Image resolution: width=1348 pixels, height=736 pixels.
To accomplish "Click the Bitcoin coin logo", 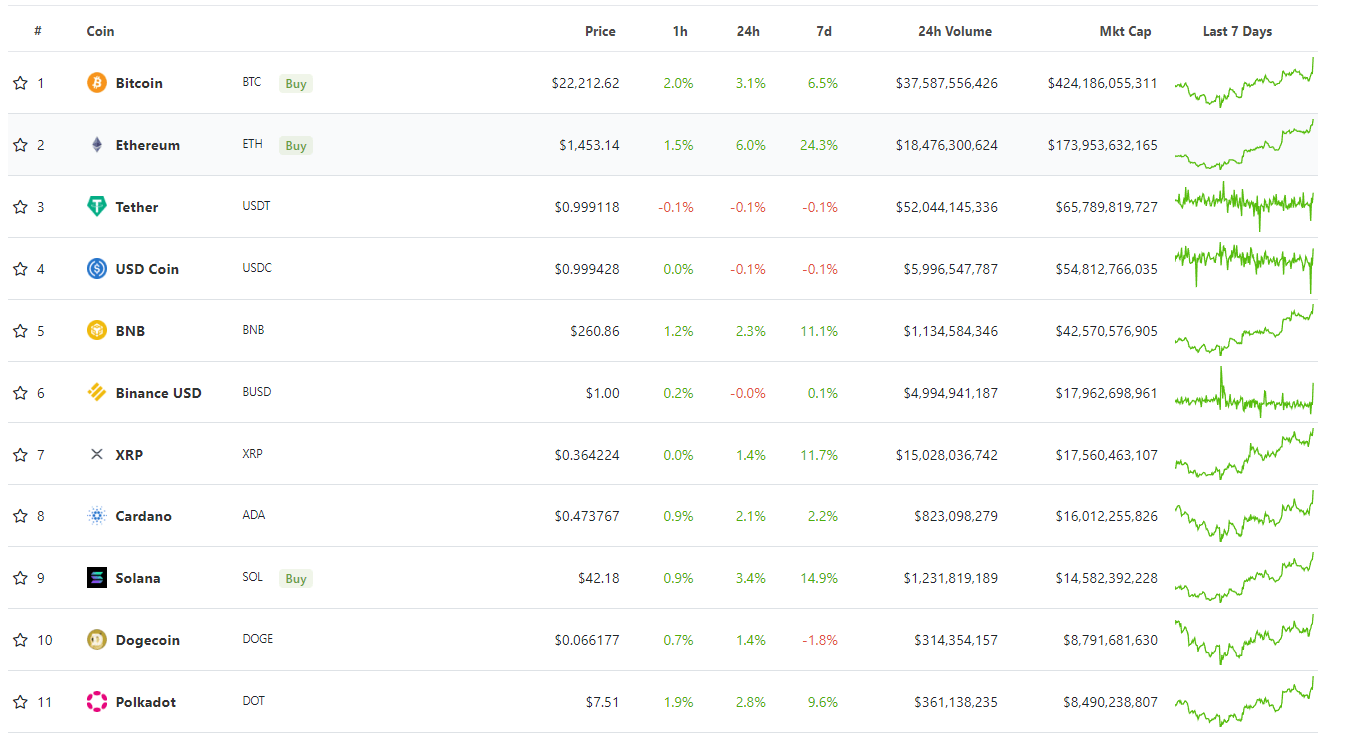I will [97, 83].
